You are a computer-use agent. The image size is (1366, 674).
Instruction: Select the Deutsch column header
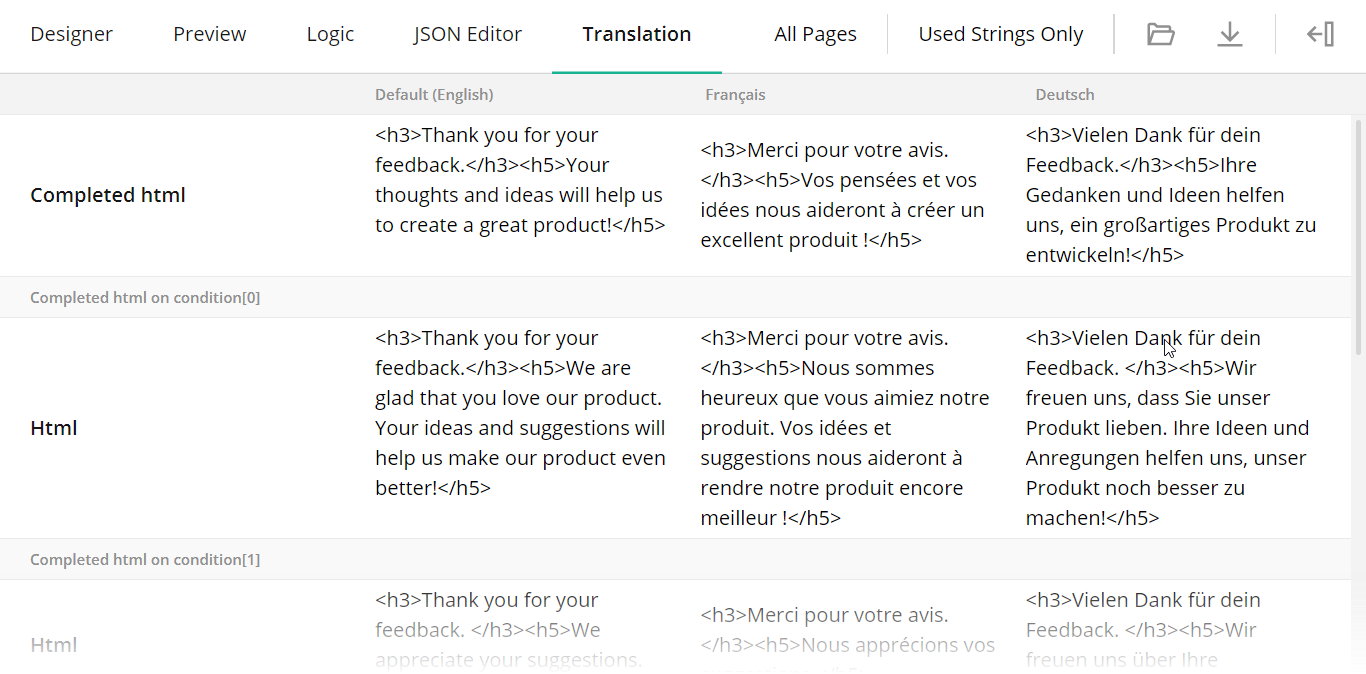(x=1064, y=94)
